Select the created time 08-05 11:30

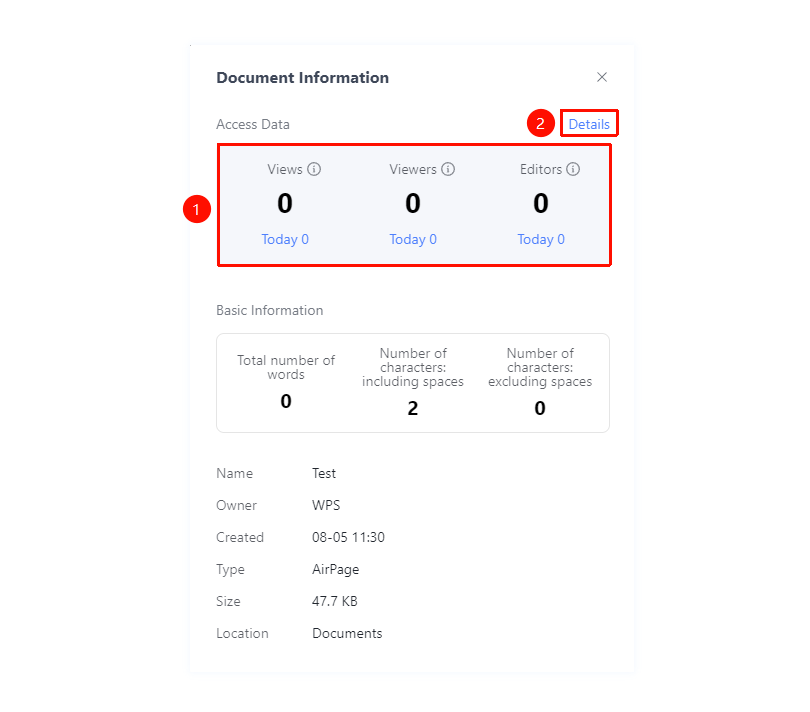click(x=348, y=537)
